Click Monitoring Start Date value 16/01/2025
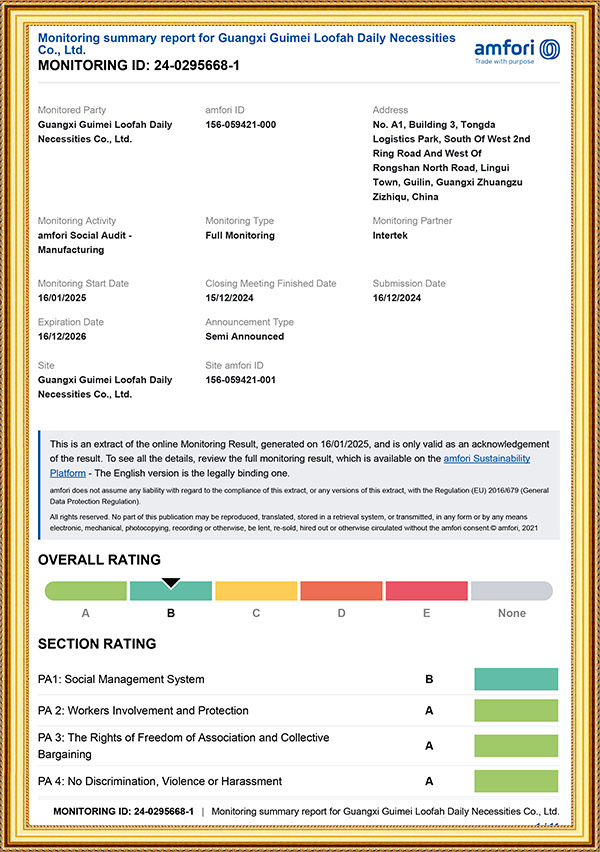The image size is (600, 852). coord(62,298)
